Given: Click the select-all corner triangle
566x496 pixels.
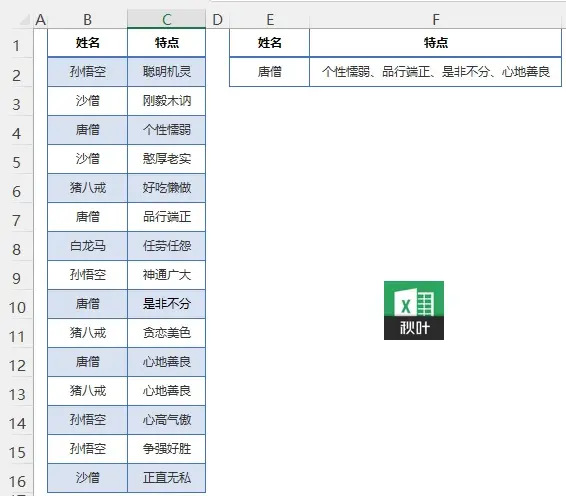Looking at the screenshot, I should pos(24,20).
